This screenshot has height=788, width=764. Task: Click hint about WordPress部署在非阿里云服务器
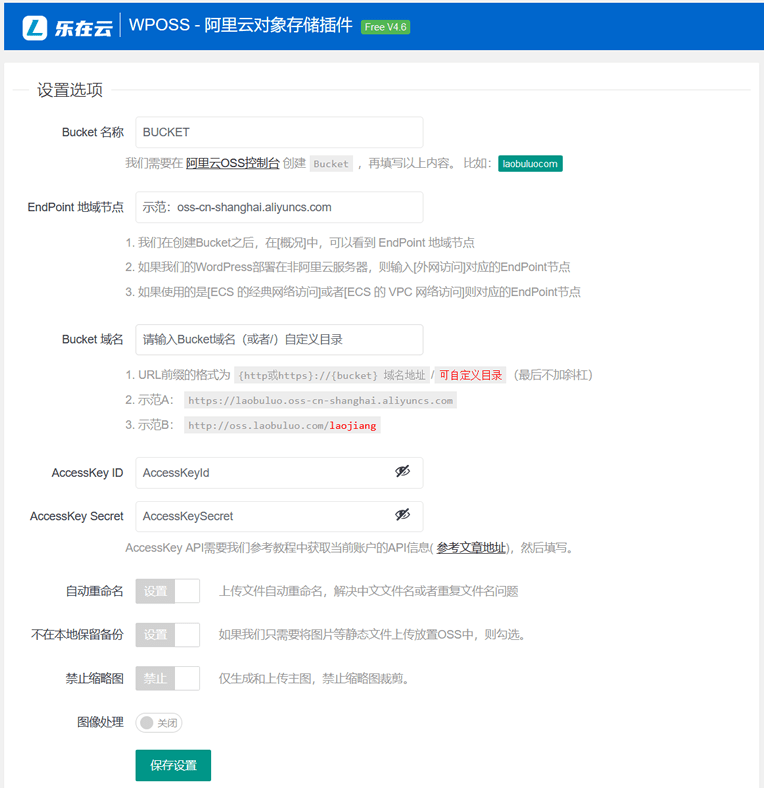pyautogui.click(x=348, y=267)
